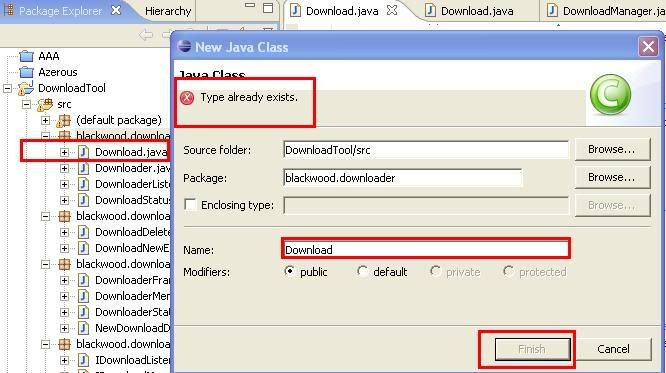Expand the DownloadStatus tree node
The image size is (666, 373).
(65, 200)
